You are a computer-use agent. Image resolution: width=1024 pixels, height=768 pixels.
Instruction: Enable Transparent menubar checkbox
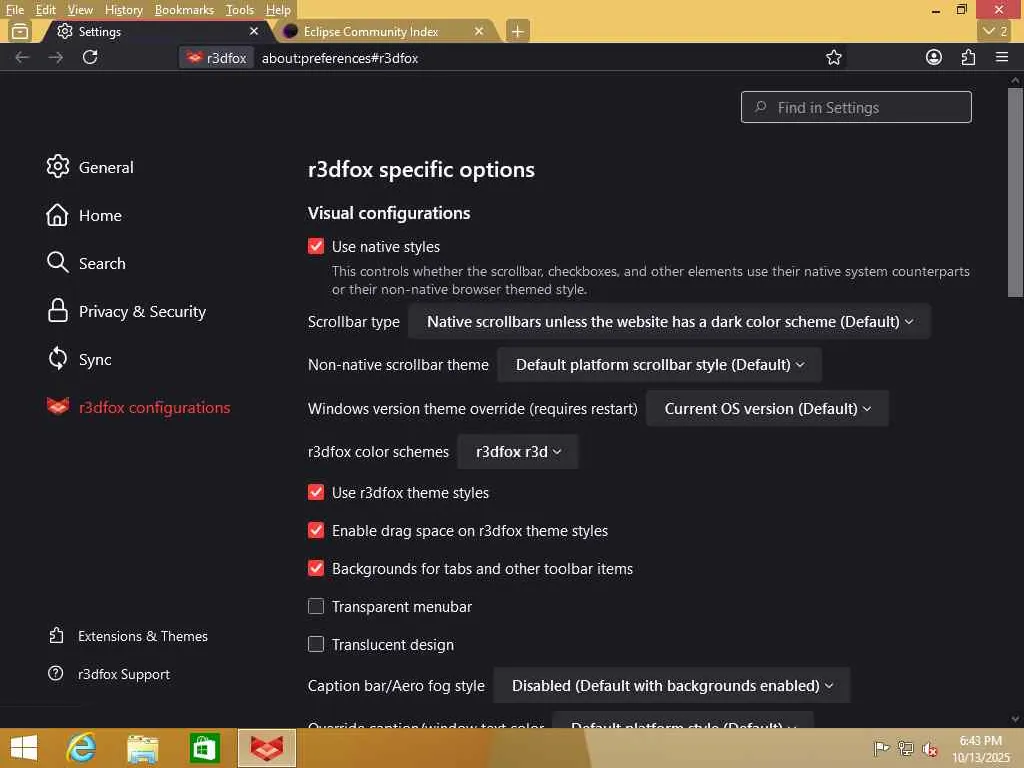pos(316,606)
